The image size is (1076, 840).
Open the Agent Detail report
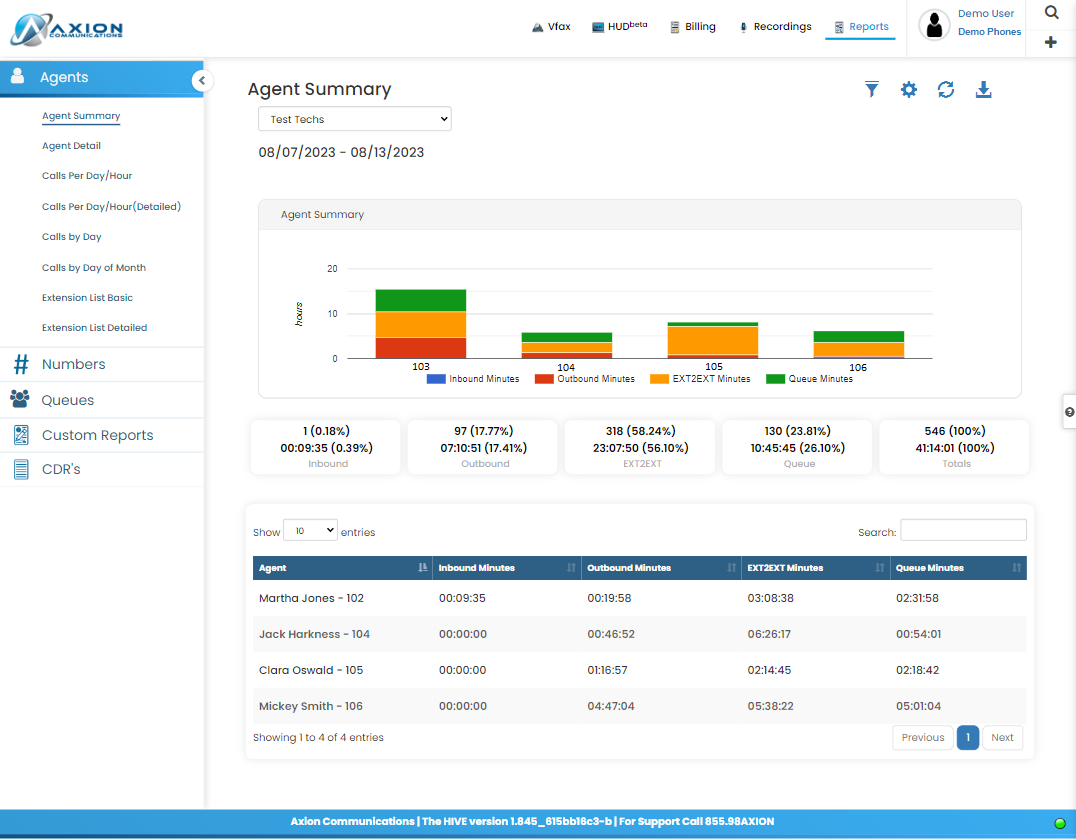pyautogui.click(x=71, y=145)
